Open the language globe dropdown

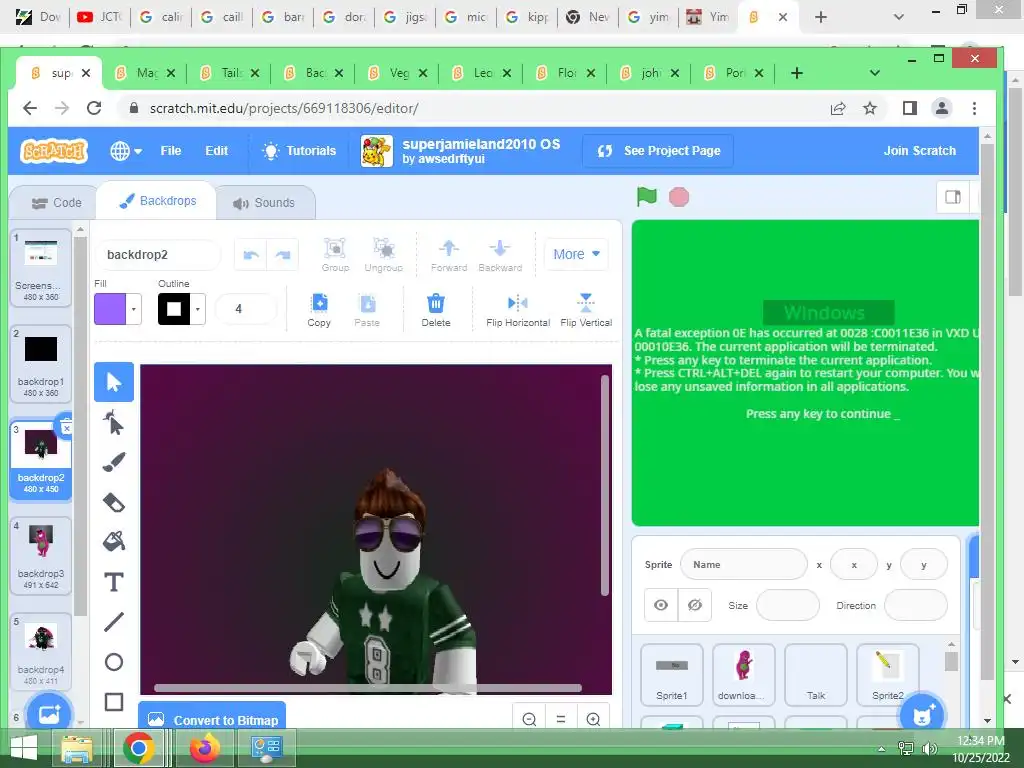126,151
